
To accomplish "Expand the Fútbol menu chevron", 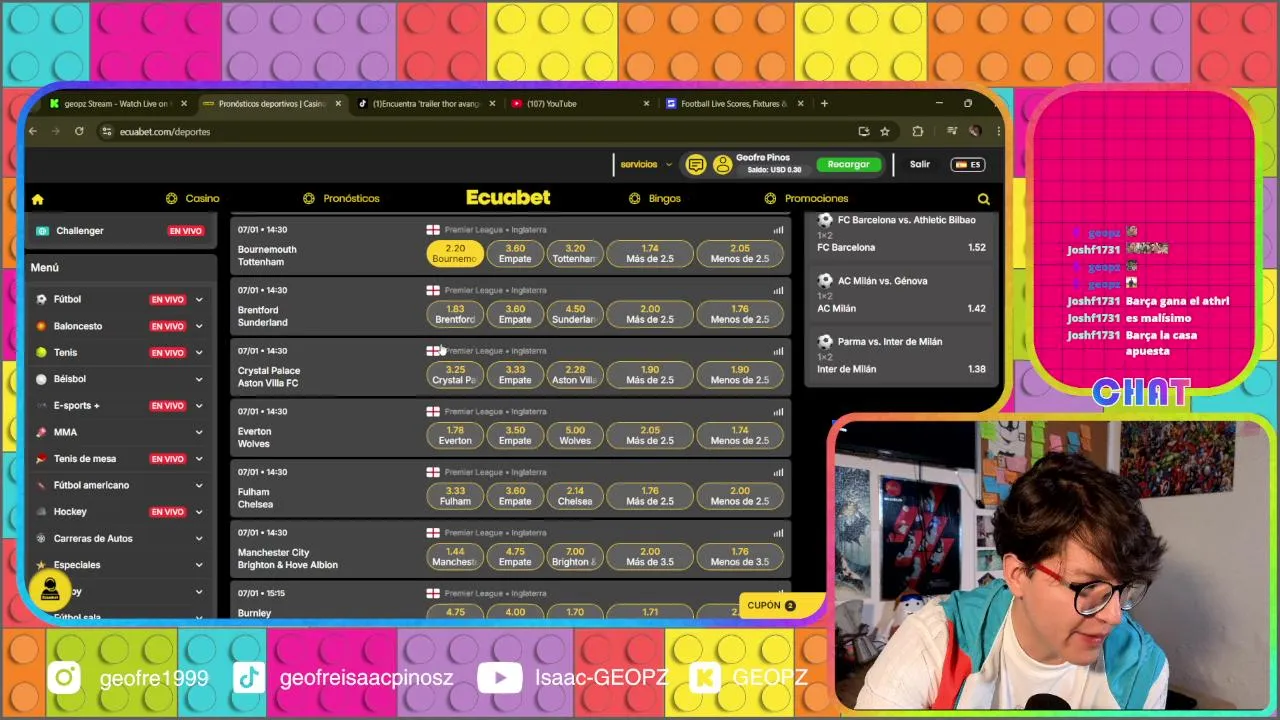I will (x=199, y=299).
